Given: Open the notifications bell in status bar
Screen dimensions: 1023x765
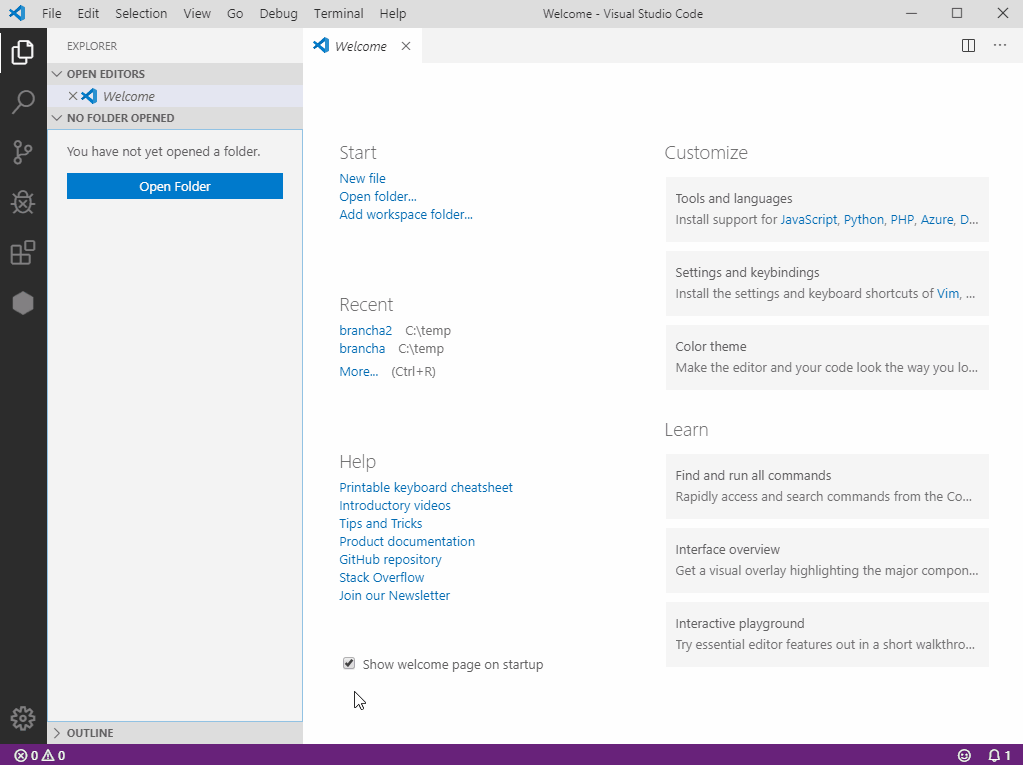Looking at the screenshot, I should tap(999, 755).
